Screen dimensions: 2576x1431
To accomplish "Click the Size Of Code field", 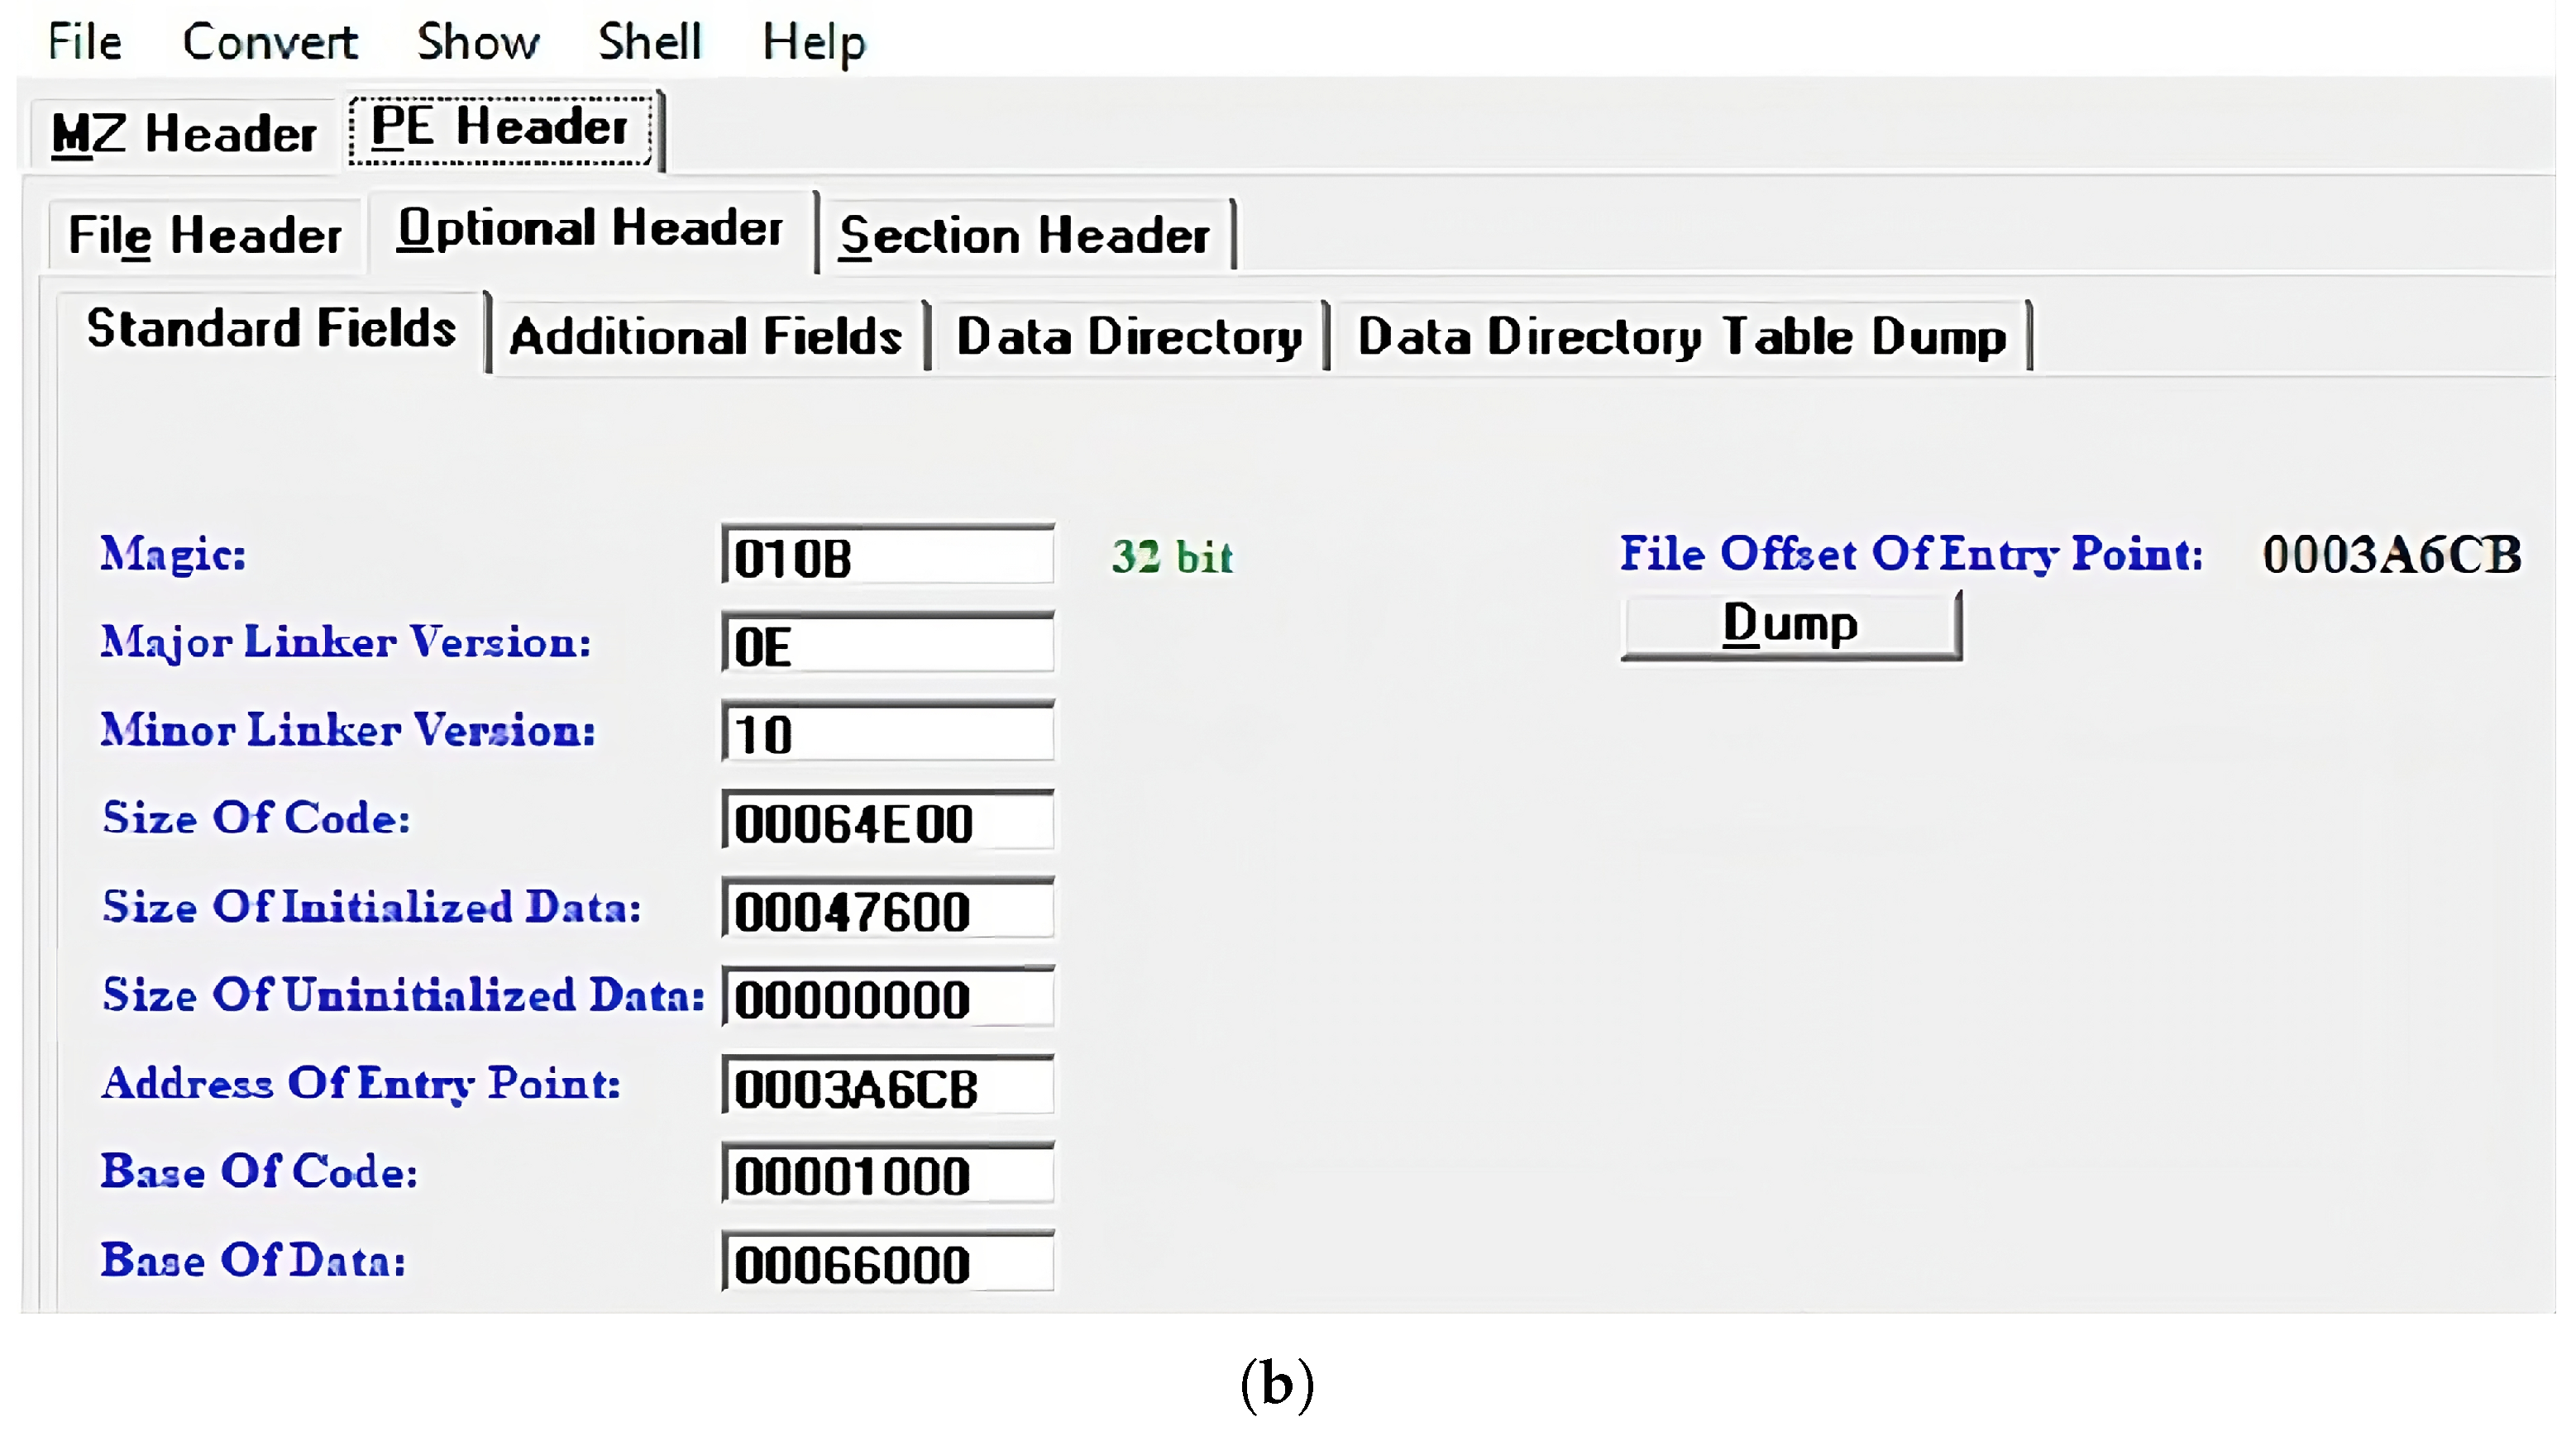I will (x=887, y=822).
